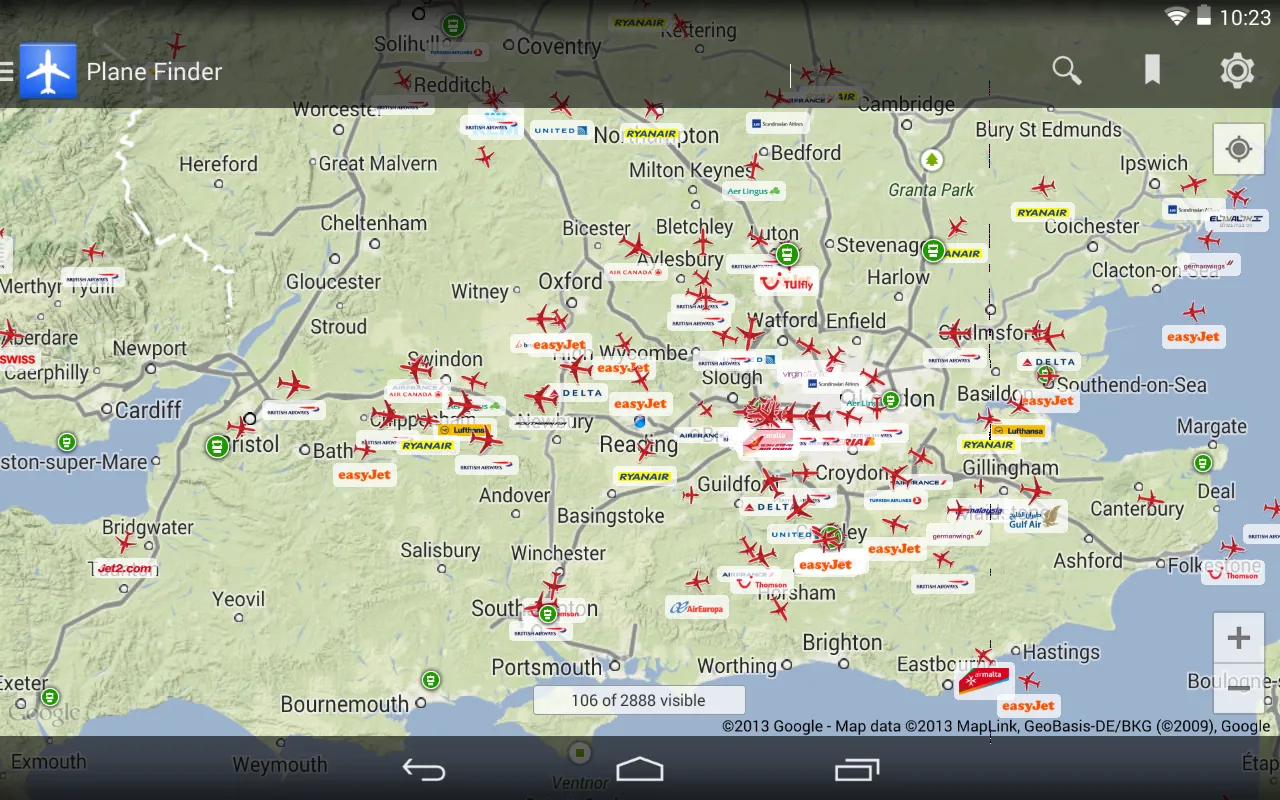This screenshot has height=800, width=1280.
Task: Select the TUIfly flight label
Action: pos(786,283)
